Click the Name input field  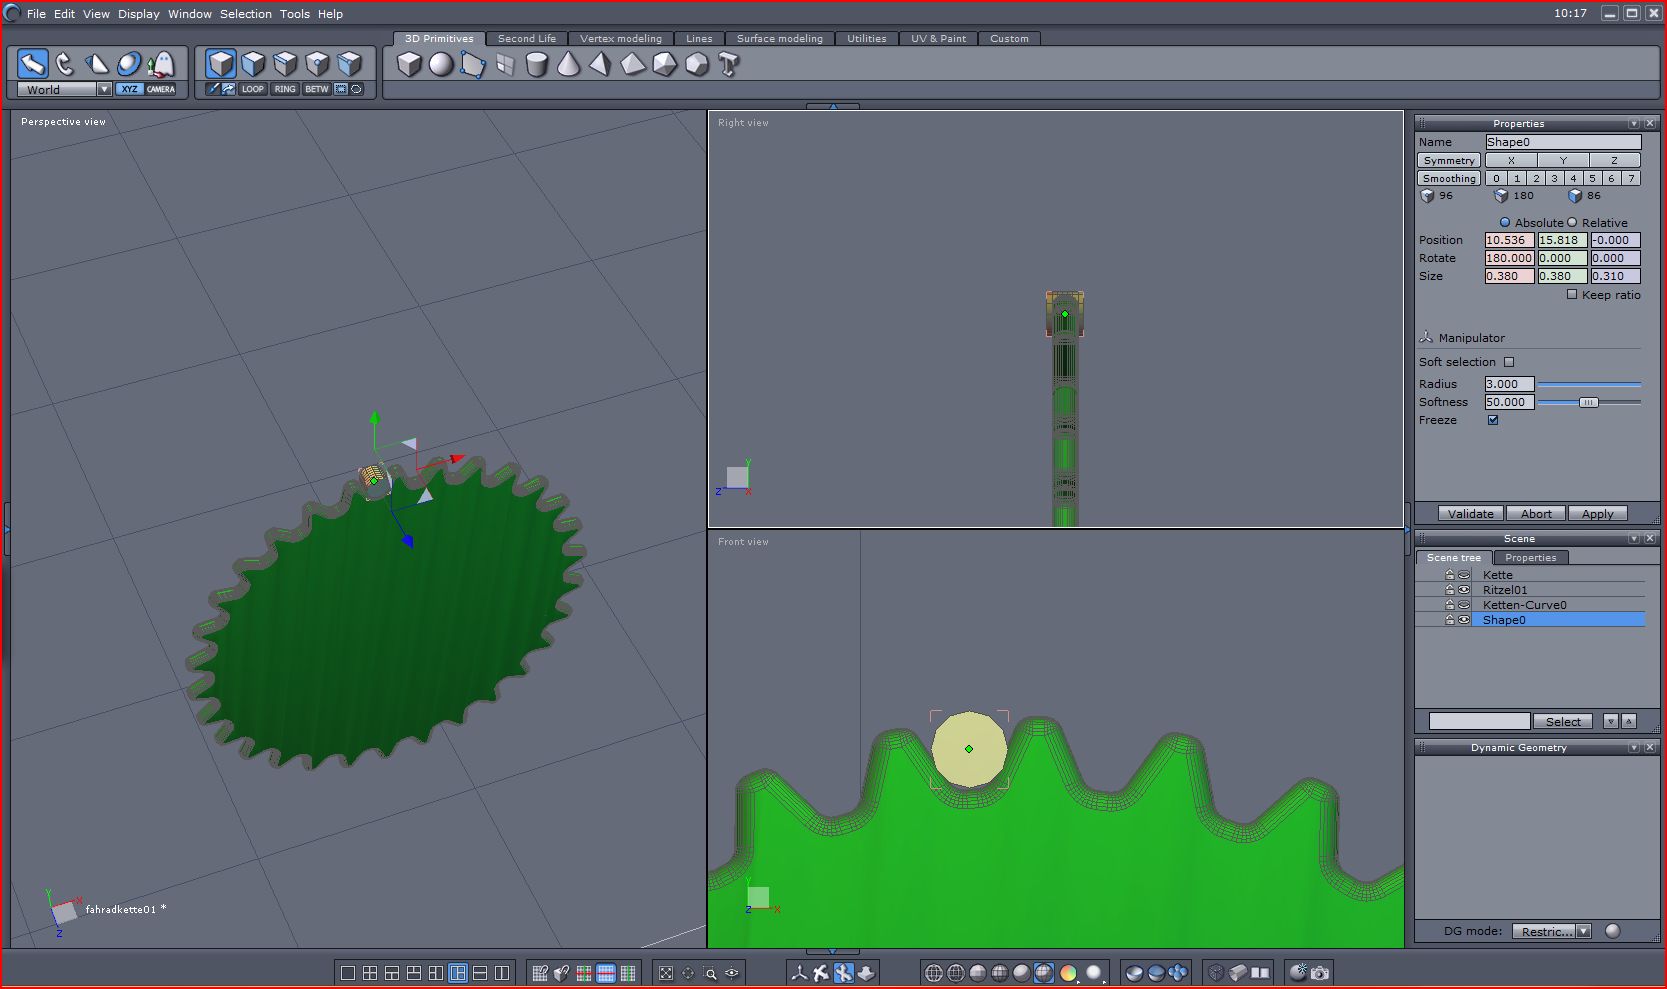tap(1563, 142)
